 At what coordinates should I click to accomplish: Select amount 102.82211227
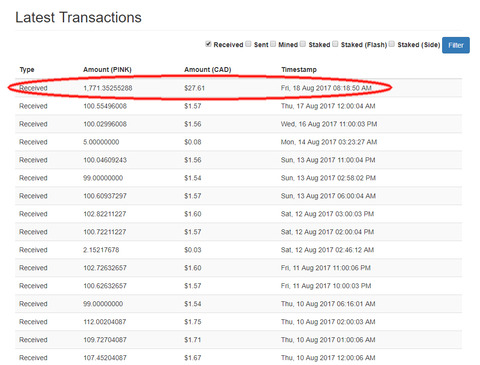point(105,214)
